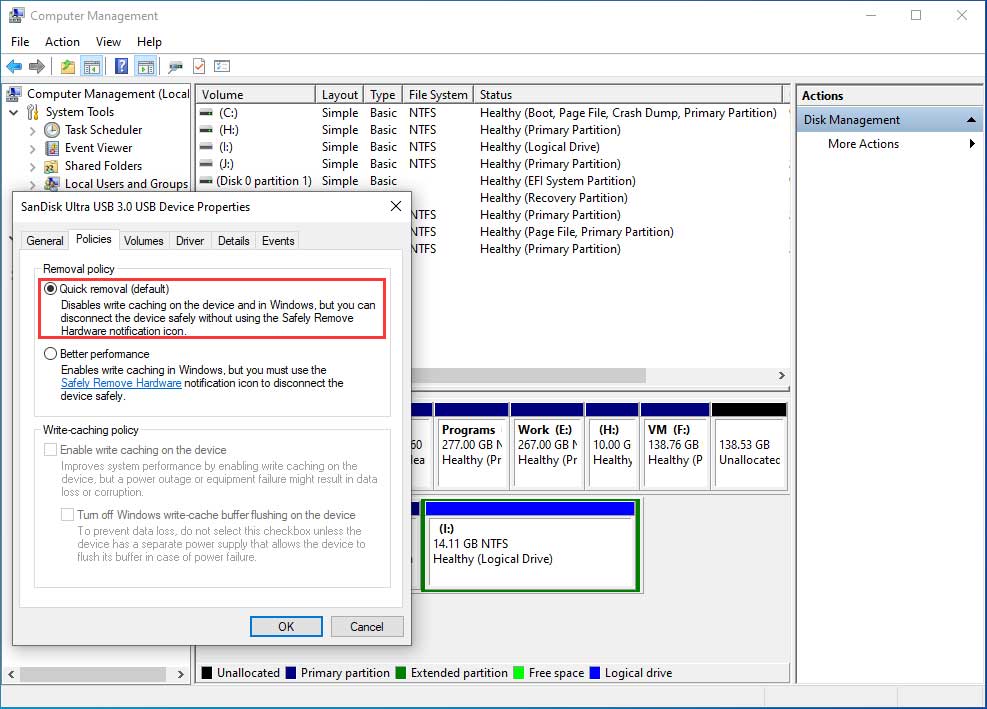Switch to the Volumes tab
The image size is (987, 709).
(x=143, y=240)
